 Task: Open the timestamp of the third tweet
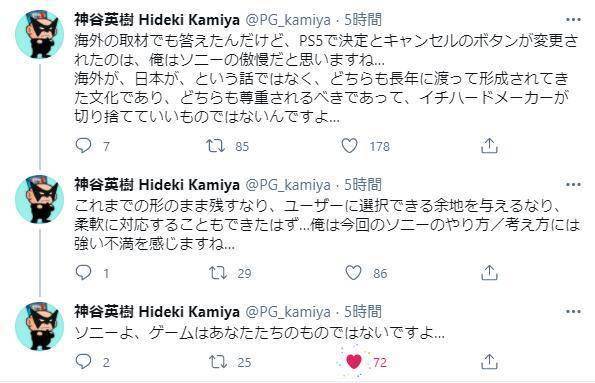[x=362, y=312]
